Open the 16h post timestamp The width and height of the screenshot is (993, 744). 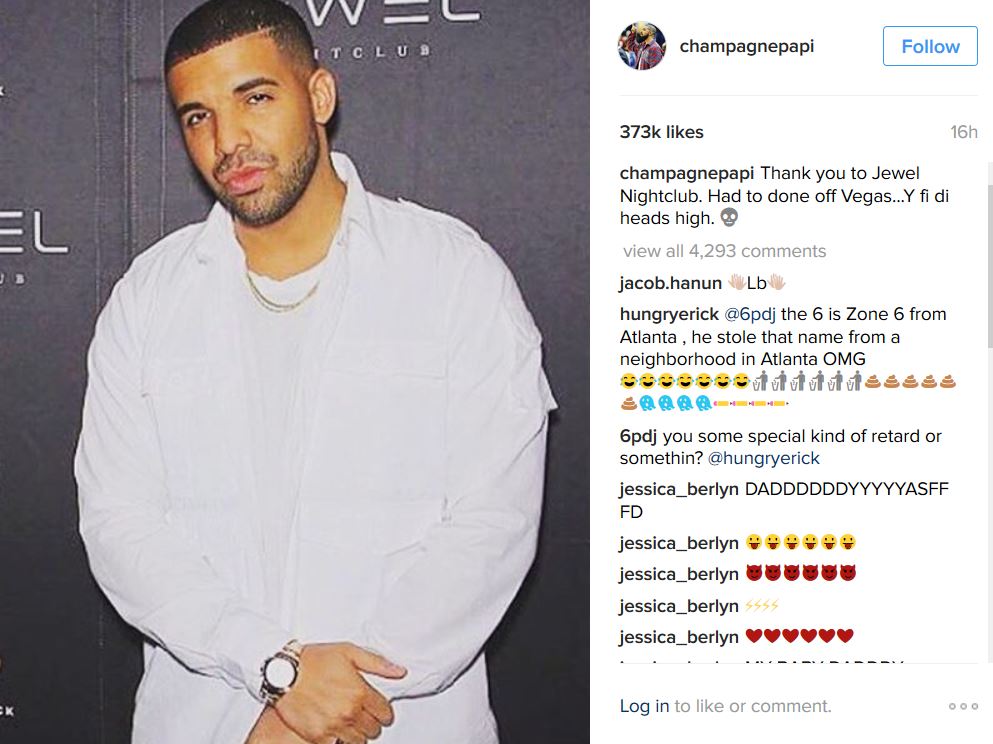963,132
